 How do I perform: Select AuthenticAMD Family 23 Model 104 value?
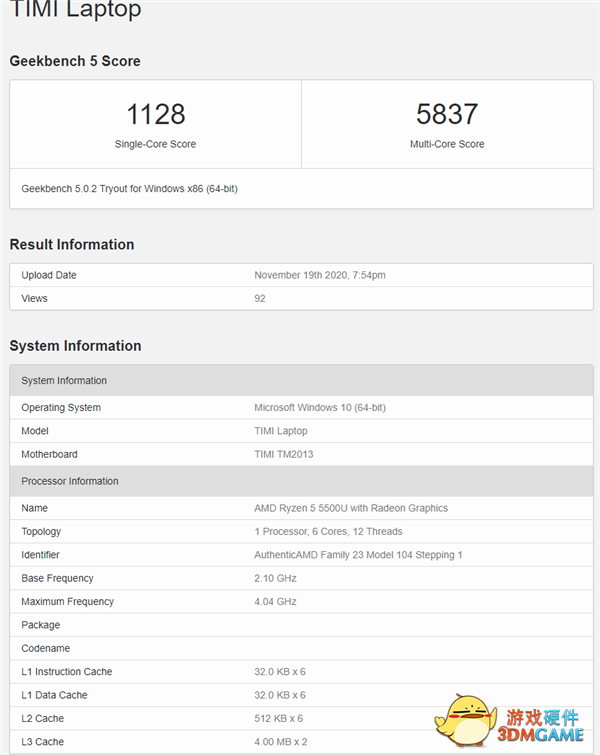point(358,555)
